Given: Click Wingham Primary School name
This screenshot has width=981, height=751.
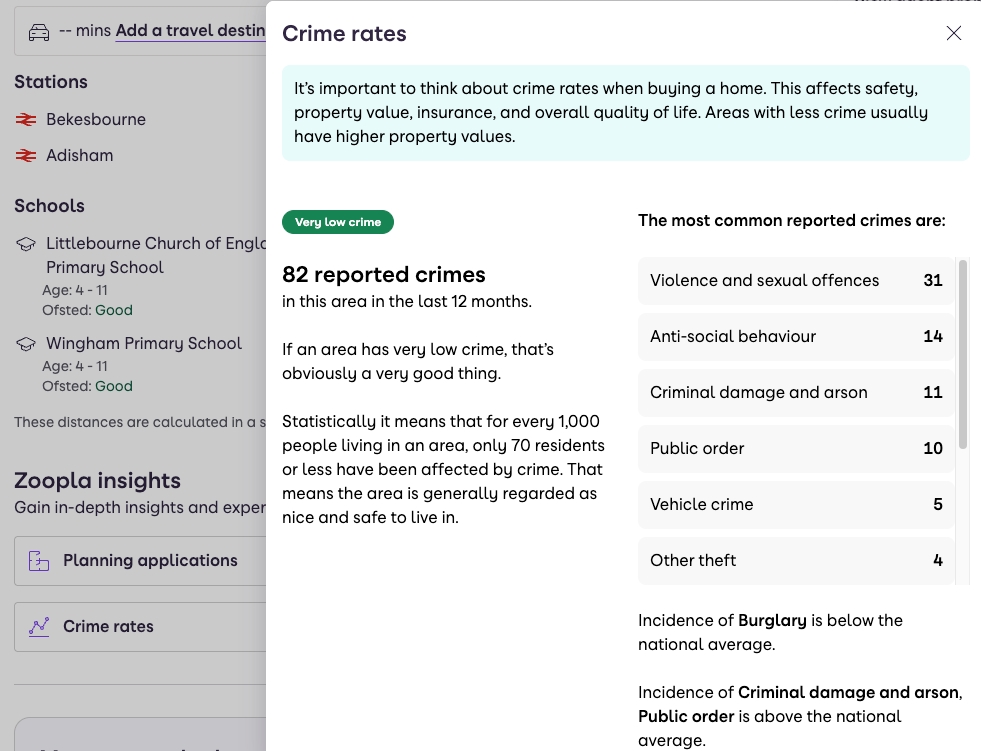Looking at the screenshot, I should click(144, 344).
